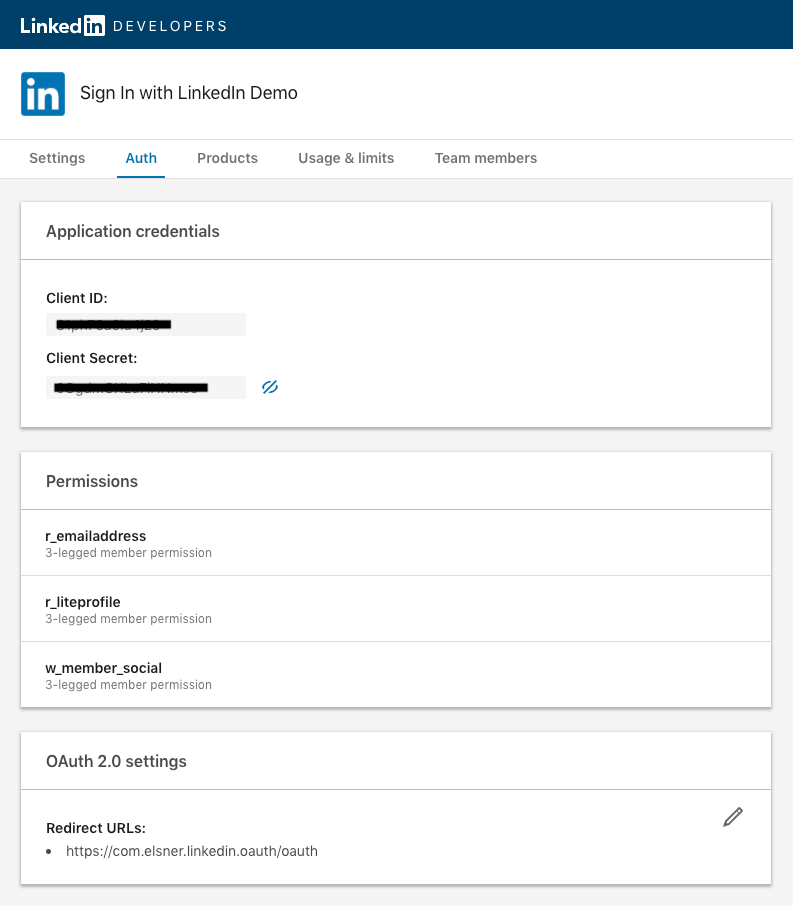
Task: Click the Permissions section heading
Action: click(x=92, y=481)
